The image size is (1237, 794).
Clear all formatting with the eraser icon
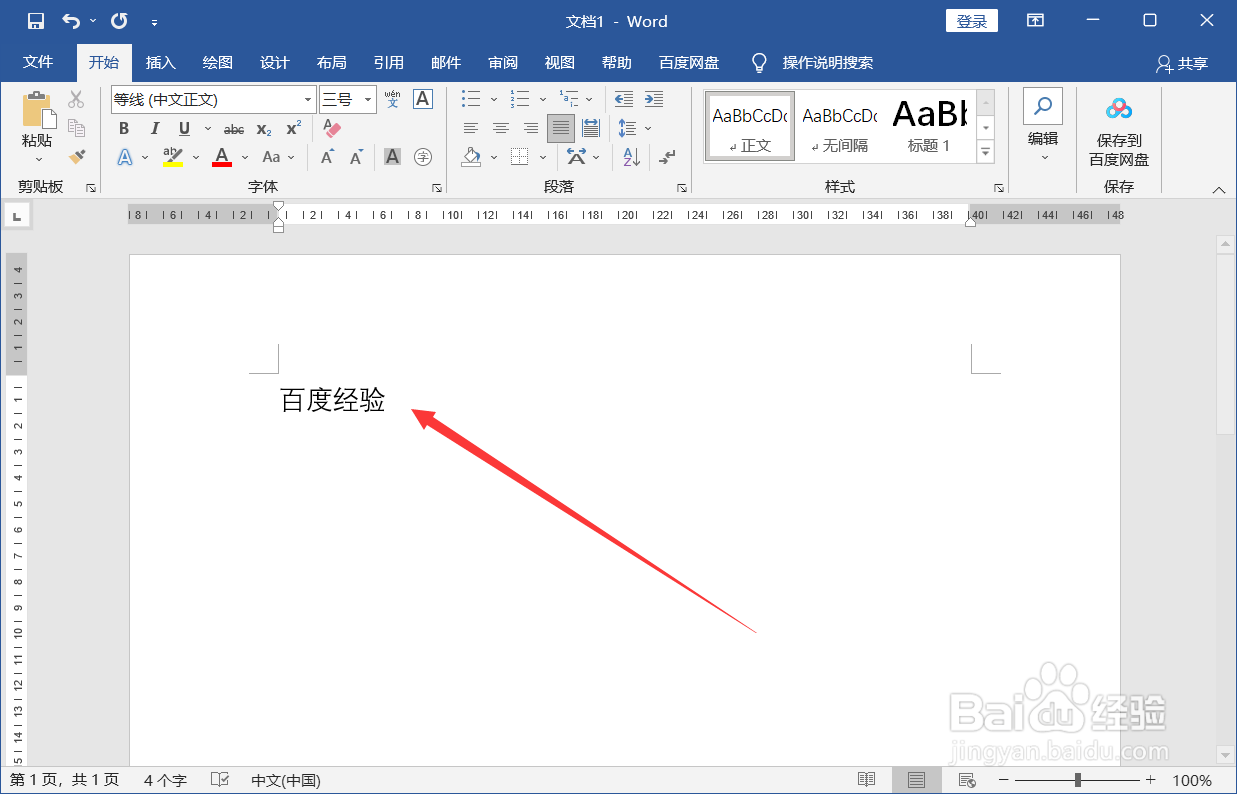333,129
